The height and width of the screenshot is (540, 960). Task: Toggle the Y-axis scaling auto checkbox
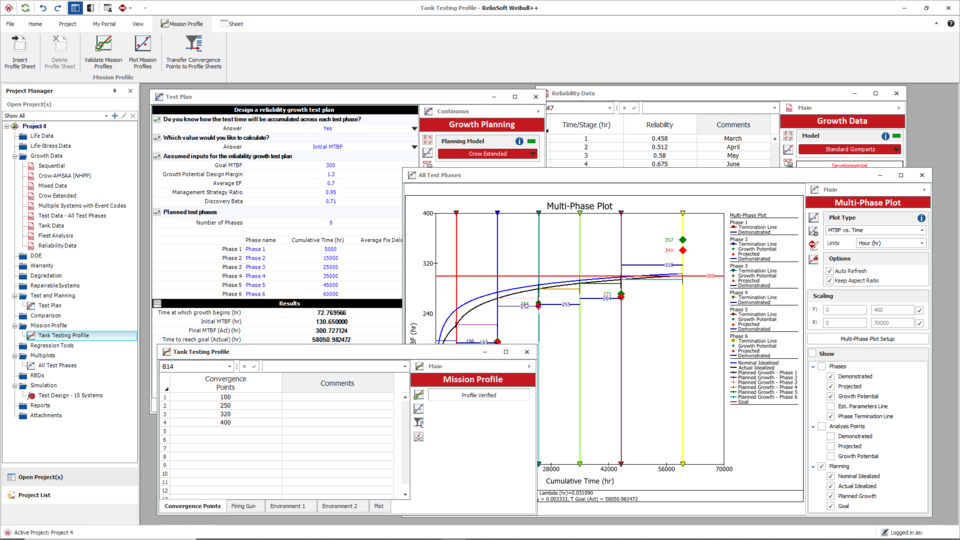coord(920,310)
